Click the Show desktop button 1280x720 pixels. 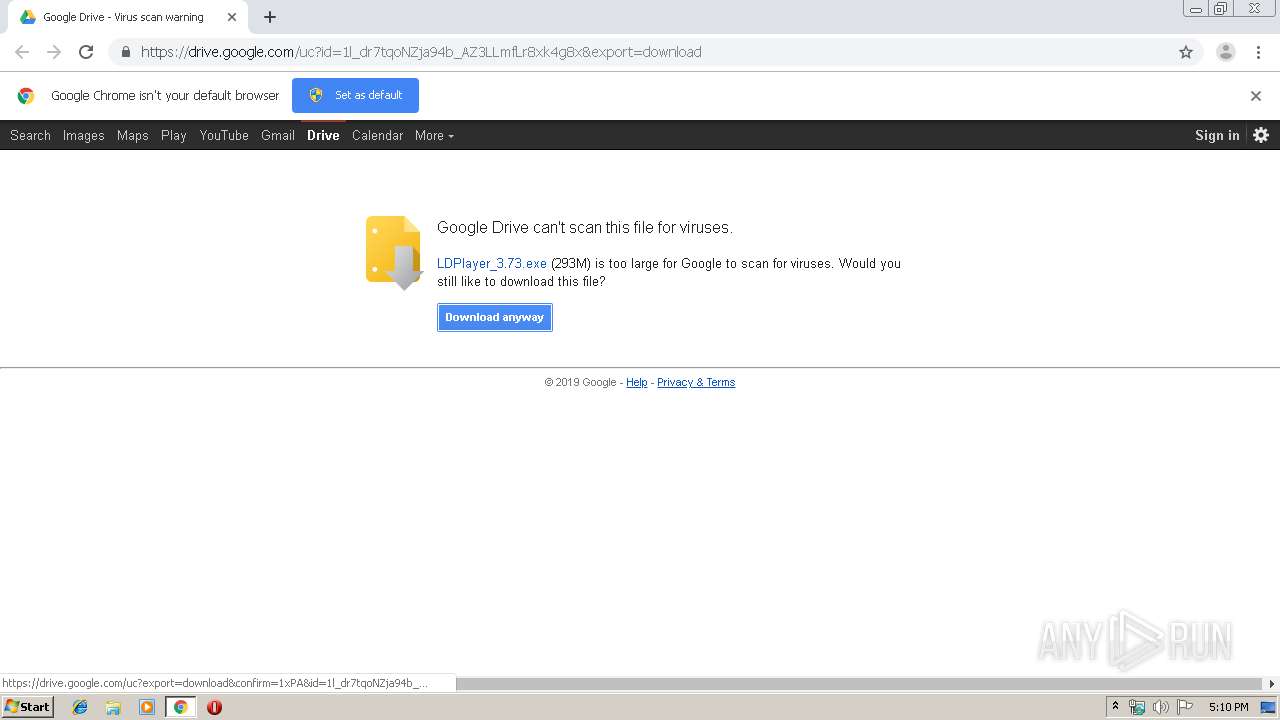1268,707
